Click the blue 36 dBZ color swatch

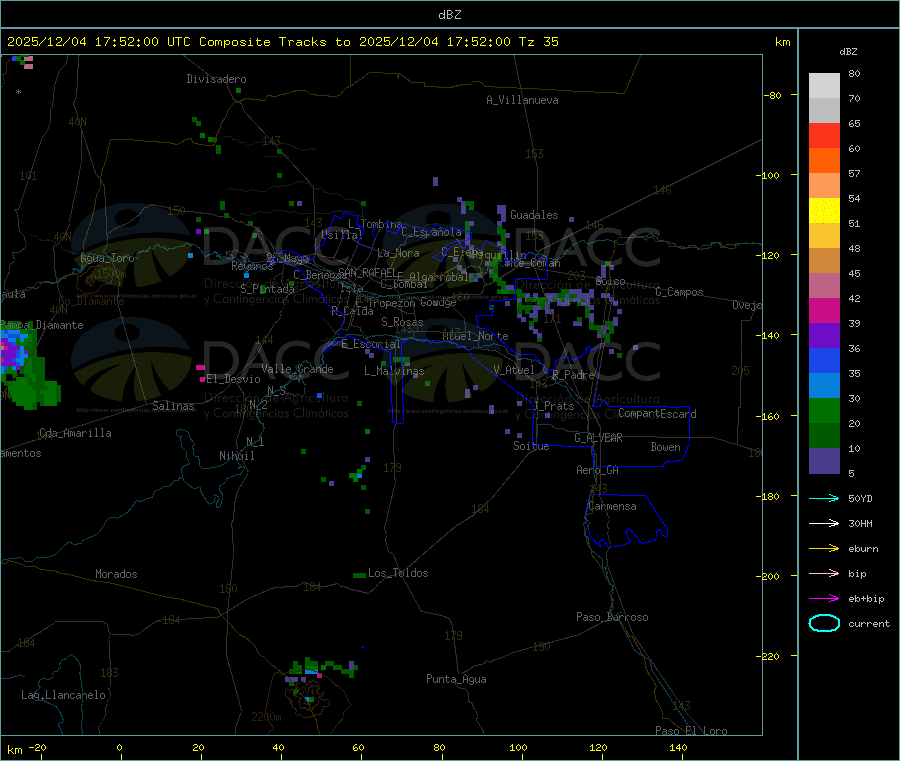point(824,360)
